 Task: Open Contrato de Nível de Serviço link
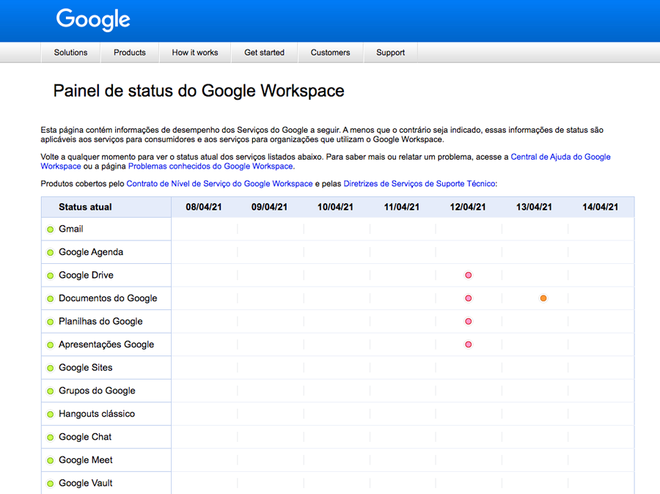pos(219,184)
